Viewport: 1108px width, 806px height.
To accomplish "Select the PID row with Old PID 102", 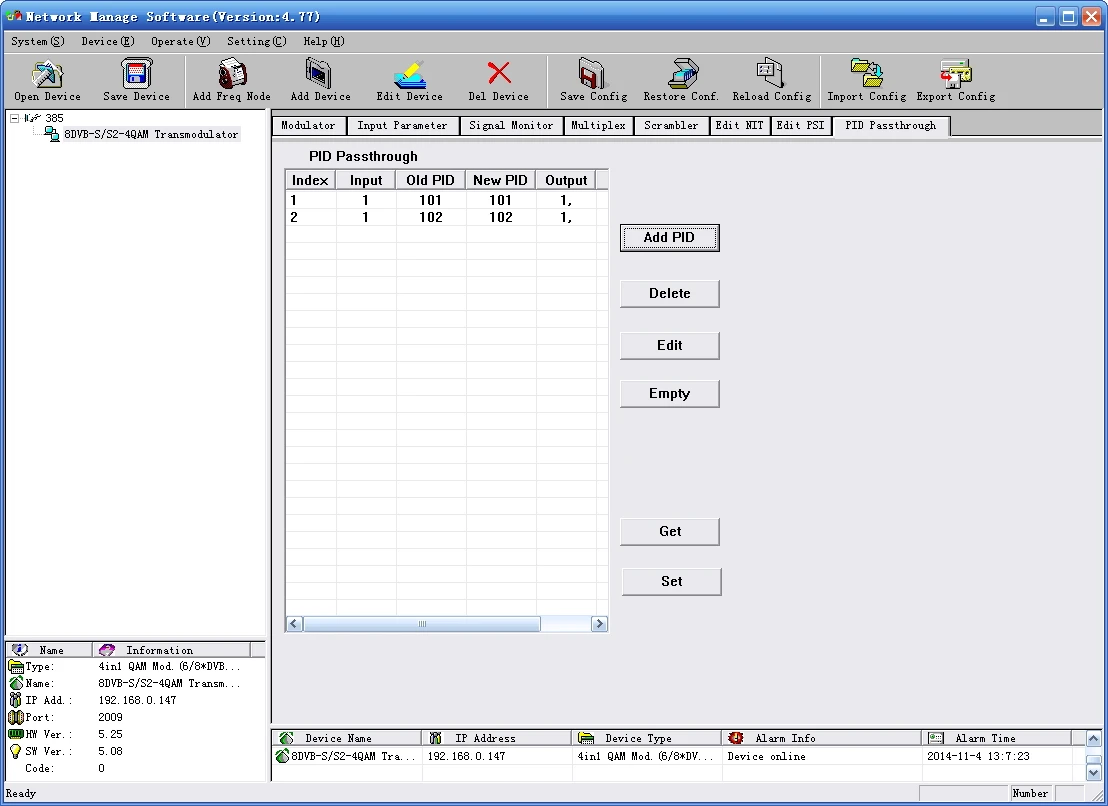I will point(430,217).
